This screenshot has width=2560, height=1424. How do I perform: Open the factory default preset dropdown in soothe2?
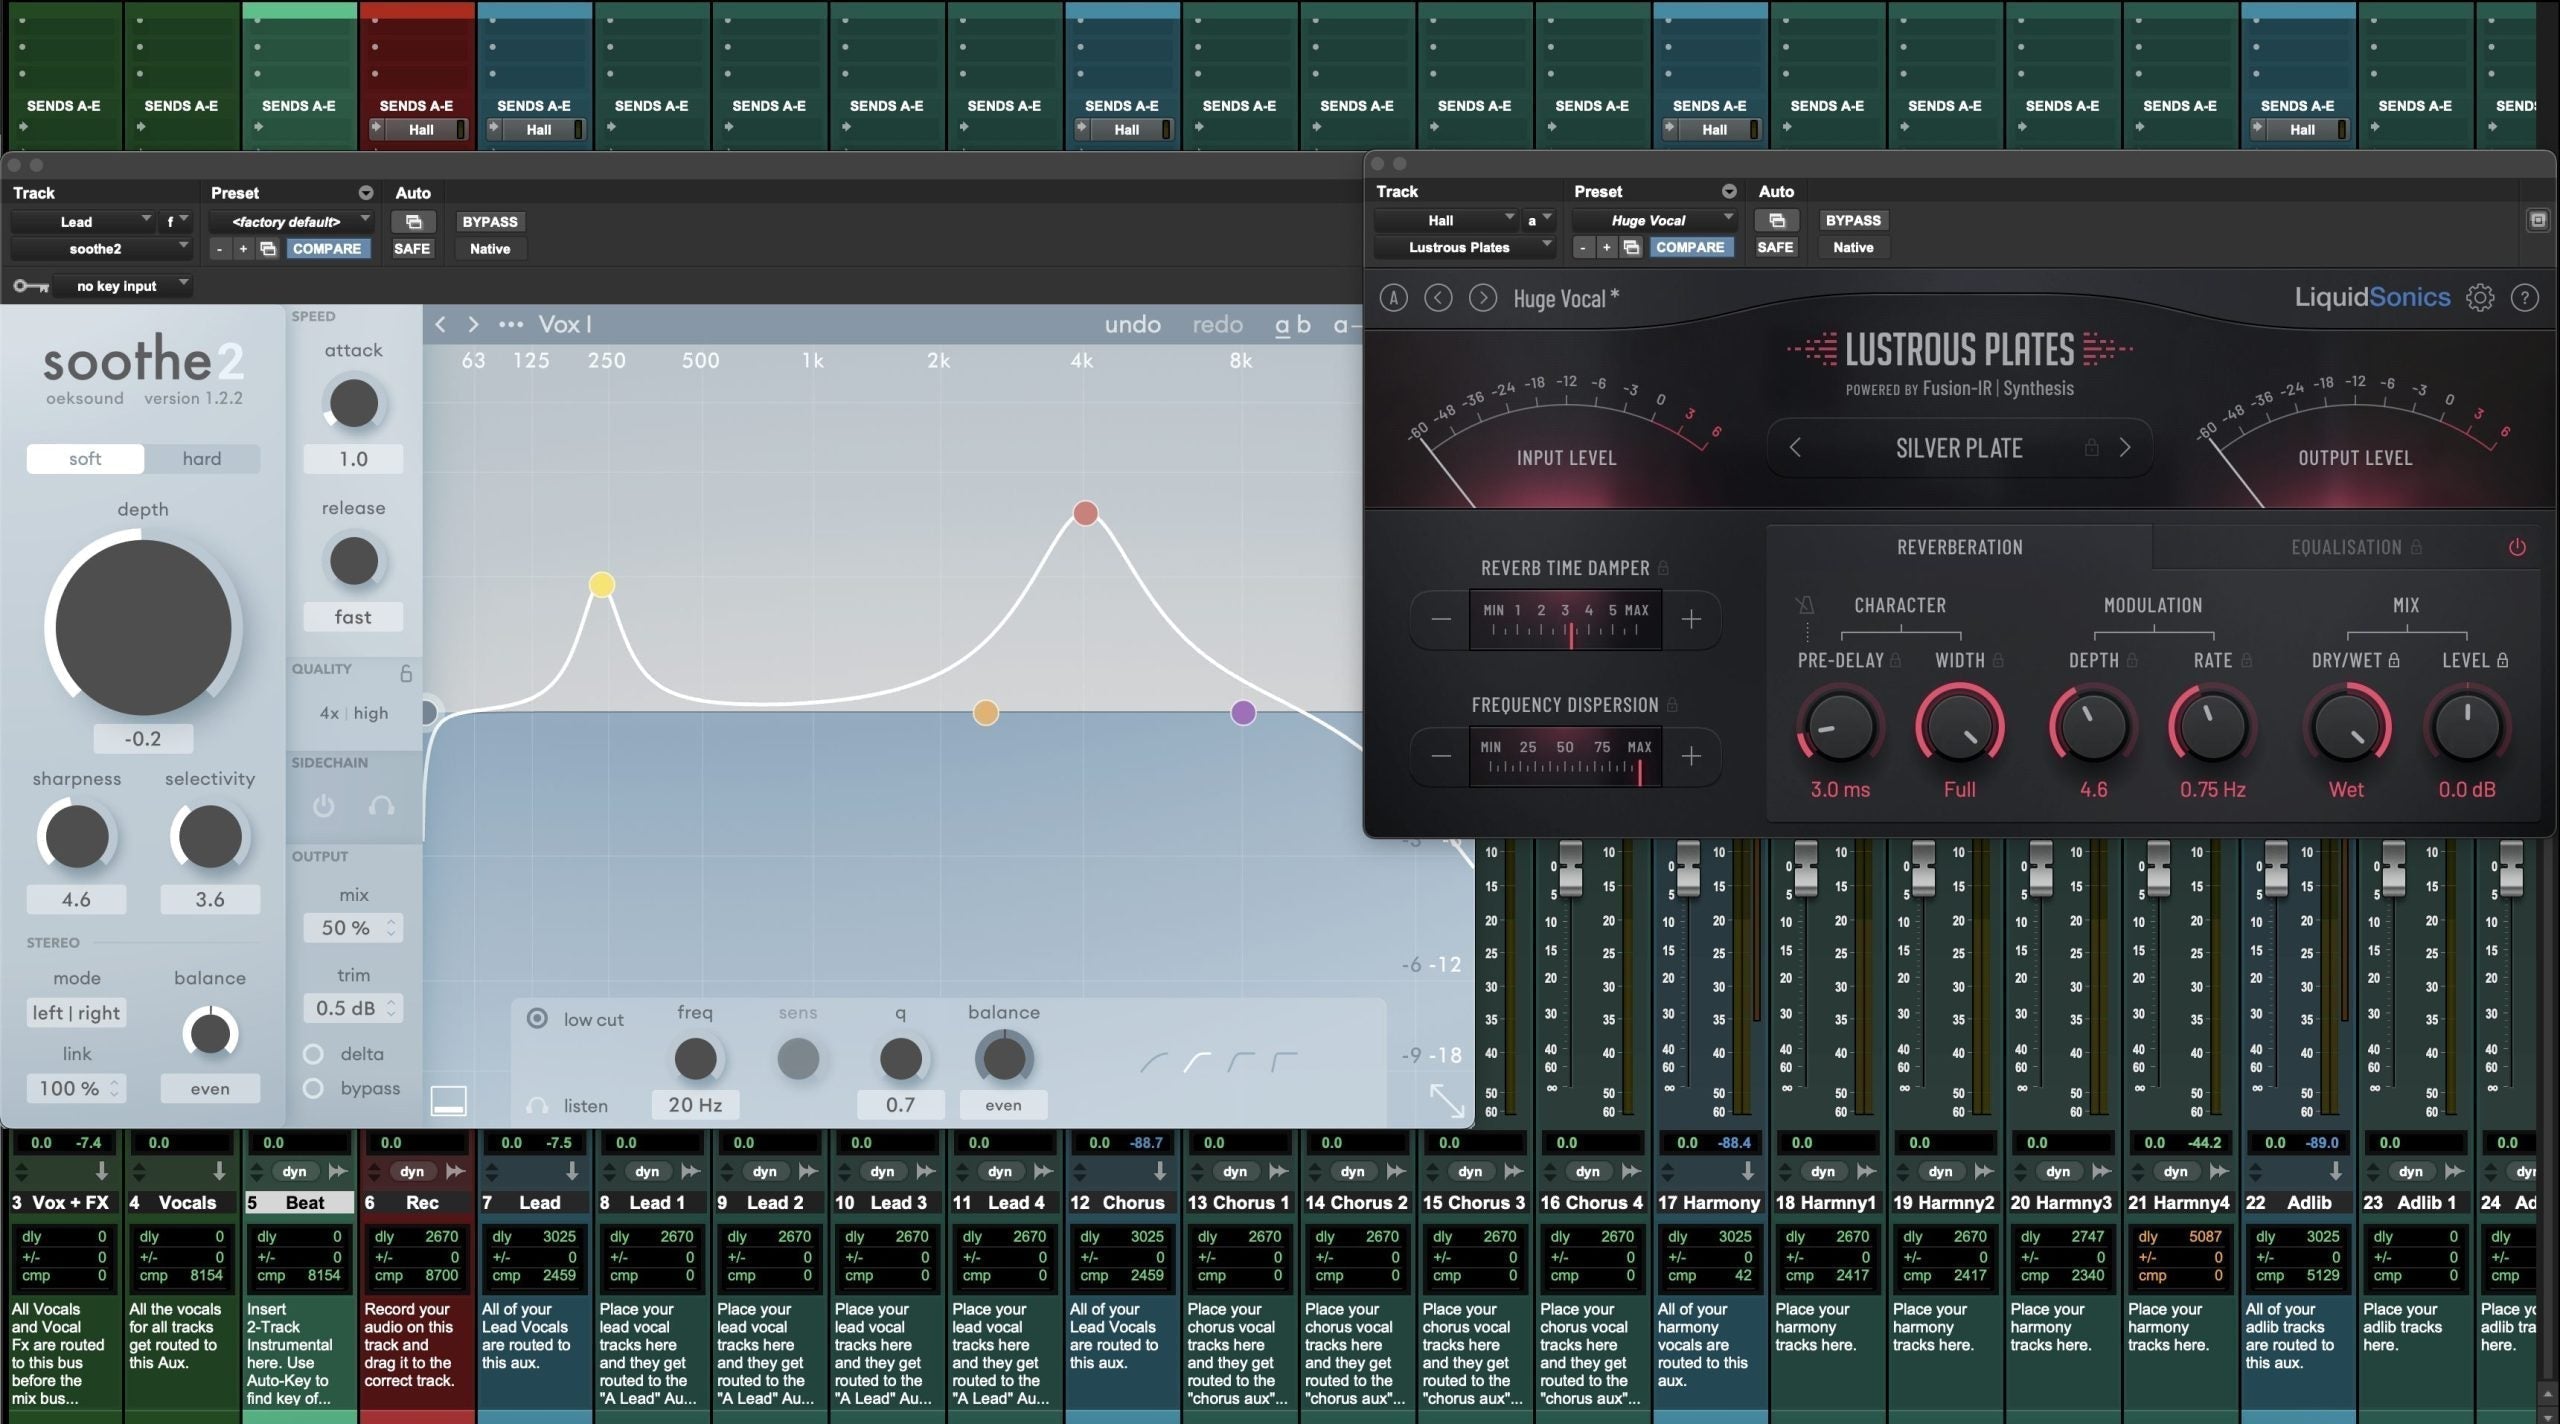coord(290,221)
